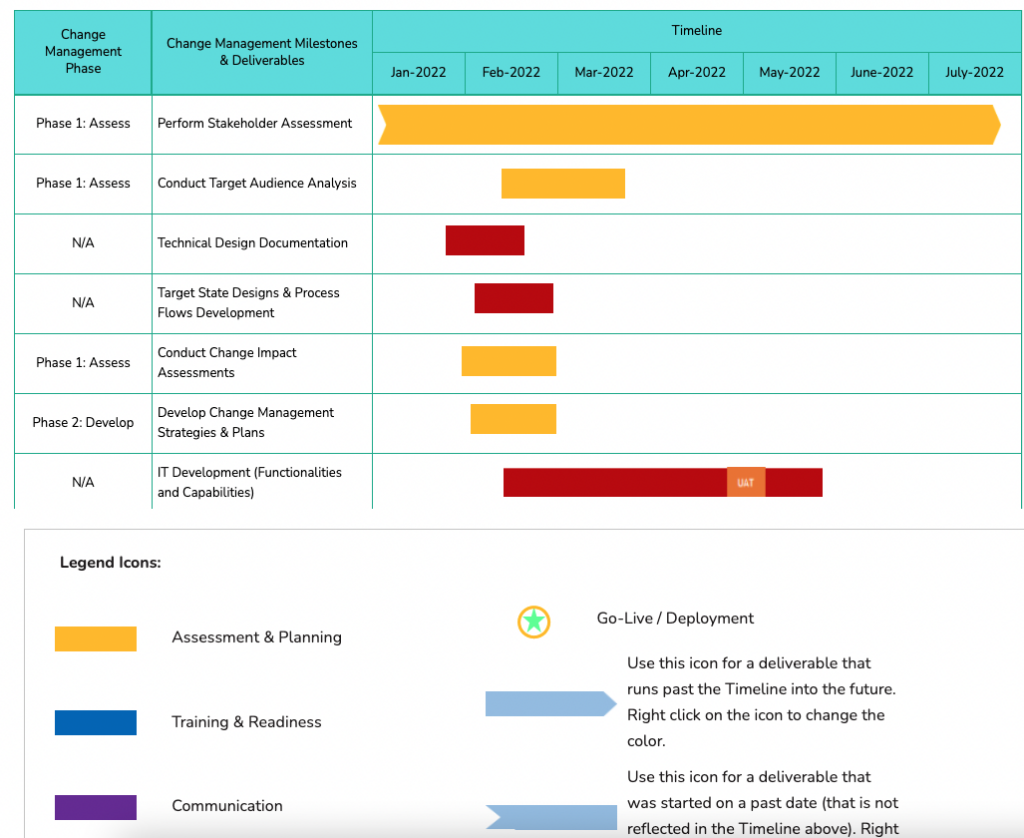Click the Timeline header title
The height and width of the screenshot is (838, 1024).
[697, 31]
